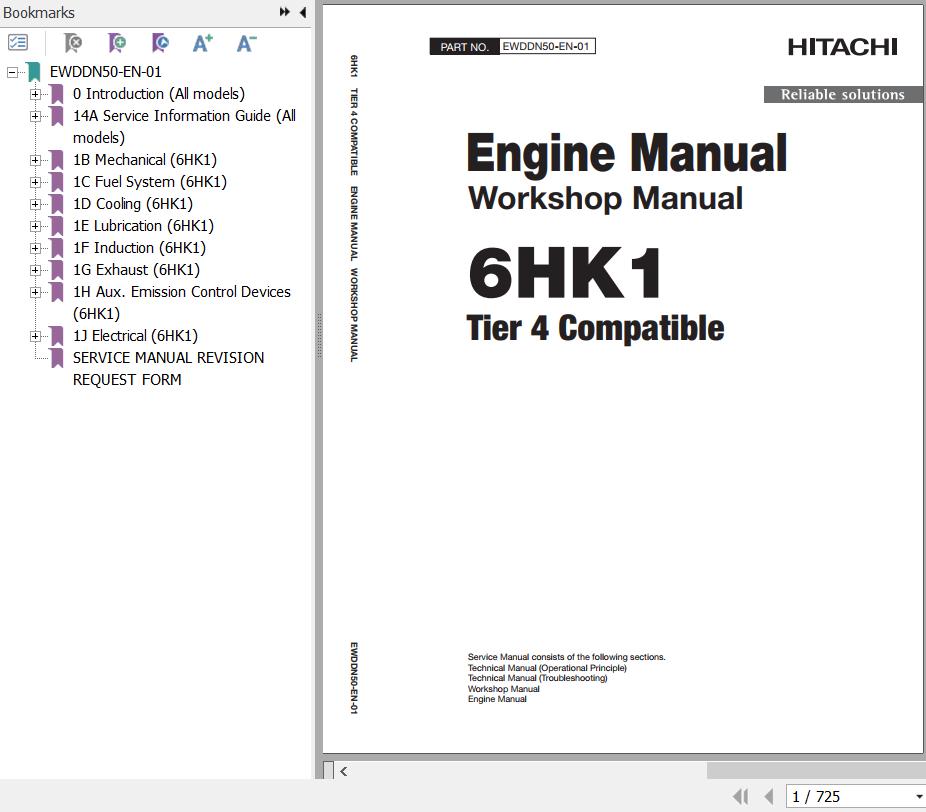Viewport: 926px width, 812px height.
Task: Open 0 Introduction (All models) bookmark
Action: tap(159, 94)
